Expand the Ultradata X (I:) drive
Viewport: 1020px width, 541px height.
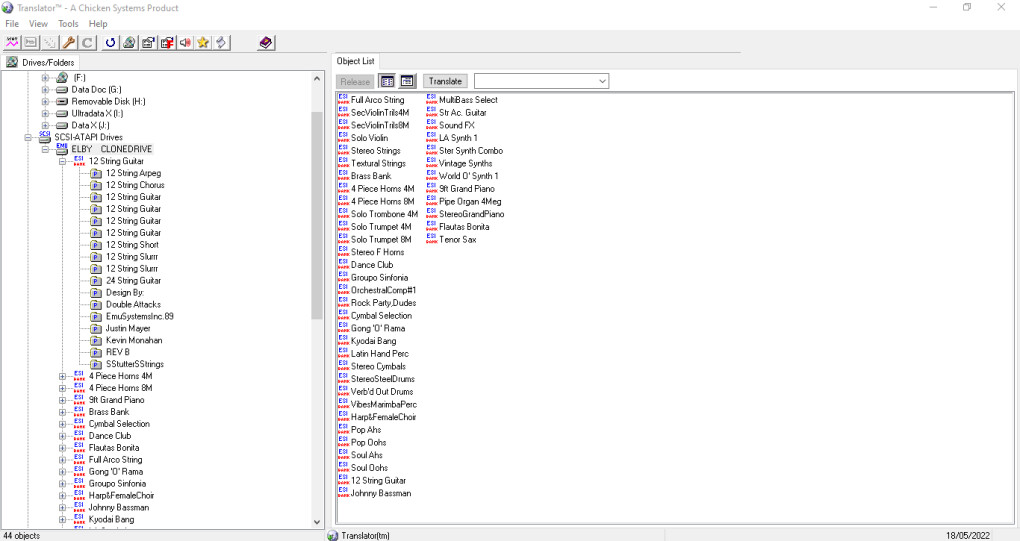pyautogui.click(x=45, y=113)
